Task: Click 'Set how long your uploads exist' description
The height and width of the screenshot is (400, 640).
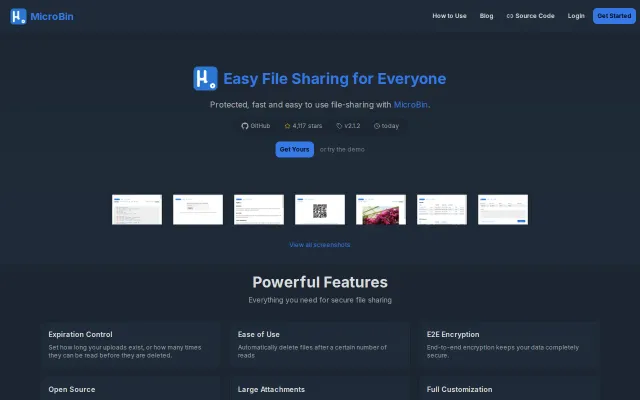Action: 125,351
